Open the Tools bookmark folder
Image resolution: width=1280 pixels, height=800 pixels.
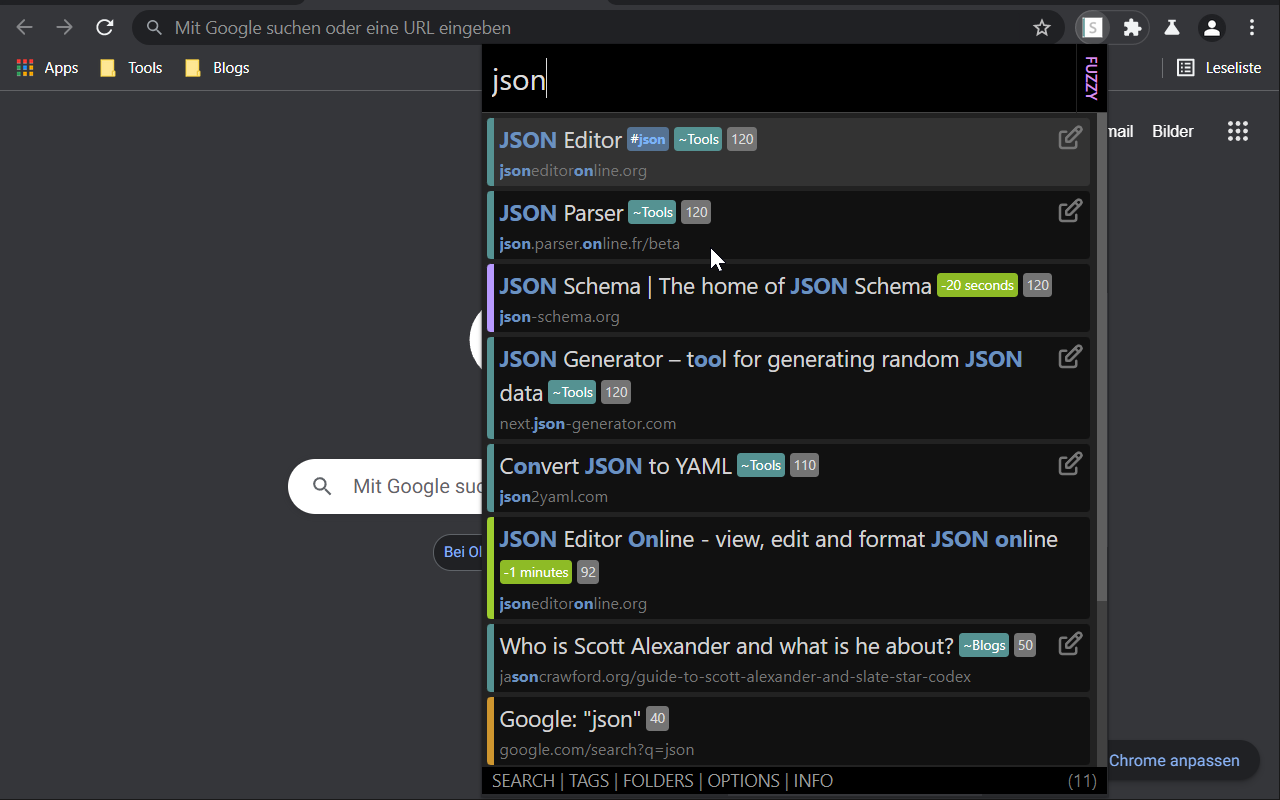coord(131,68)
